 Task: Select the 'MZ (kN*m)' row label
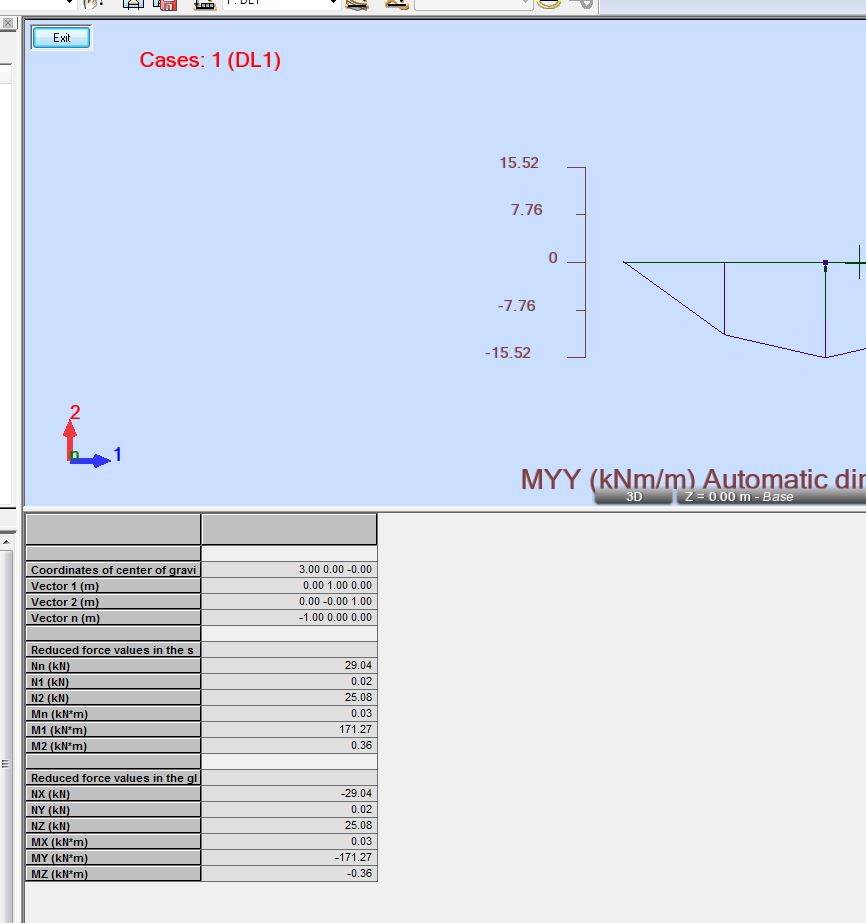(x=113, y=874)
